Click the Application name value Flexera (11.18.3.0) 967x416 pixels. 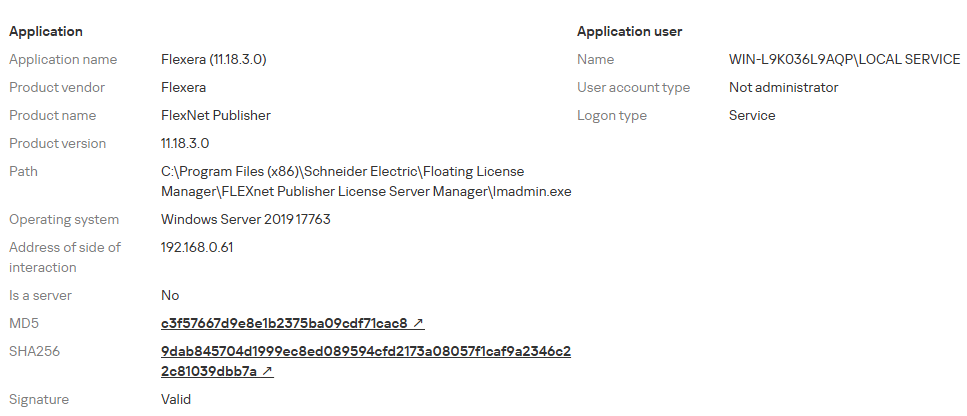coord(213,60)
